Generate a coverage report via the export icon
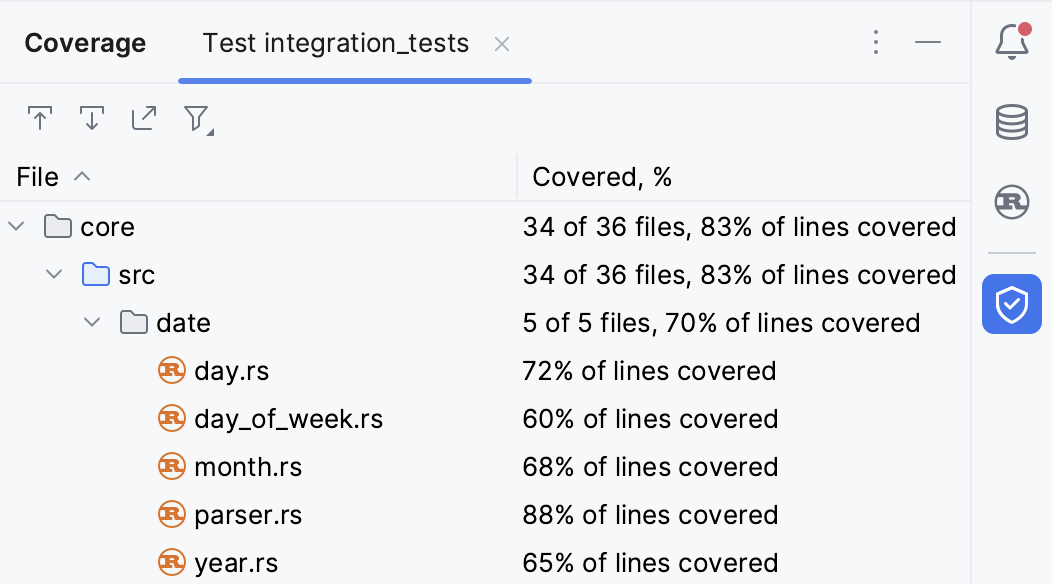This screenshot has width=1052, height=584. tap(143, 118)
